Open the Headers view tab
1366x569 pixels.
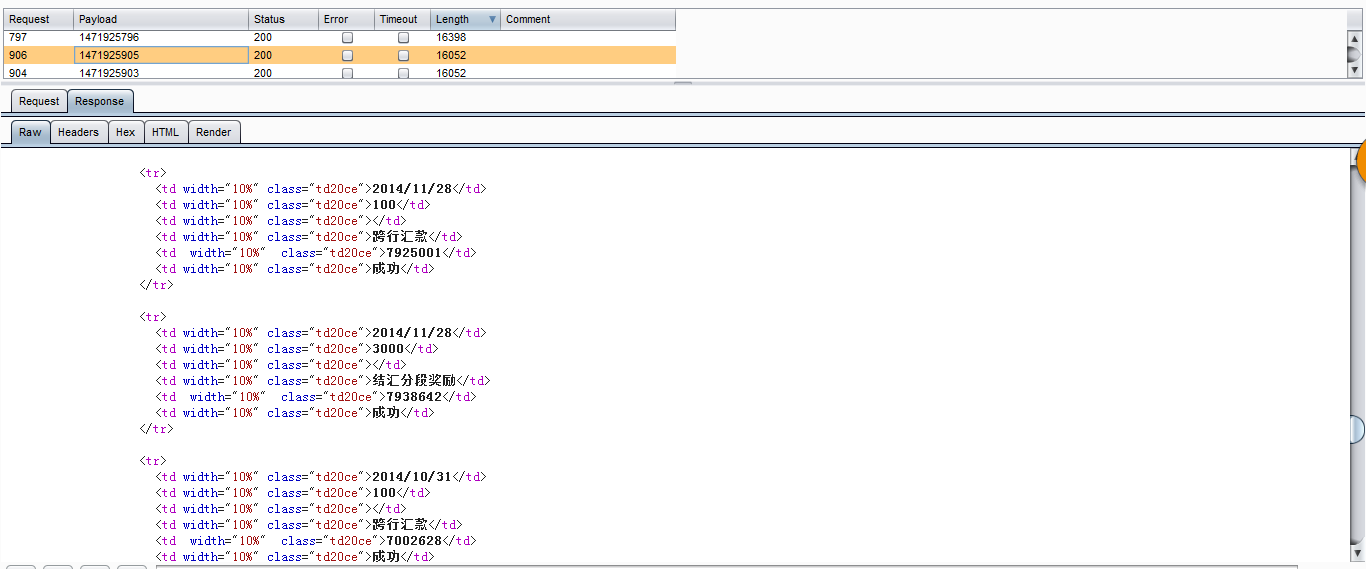pyautogui.click(x=78, y=132)
